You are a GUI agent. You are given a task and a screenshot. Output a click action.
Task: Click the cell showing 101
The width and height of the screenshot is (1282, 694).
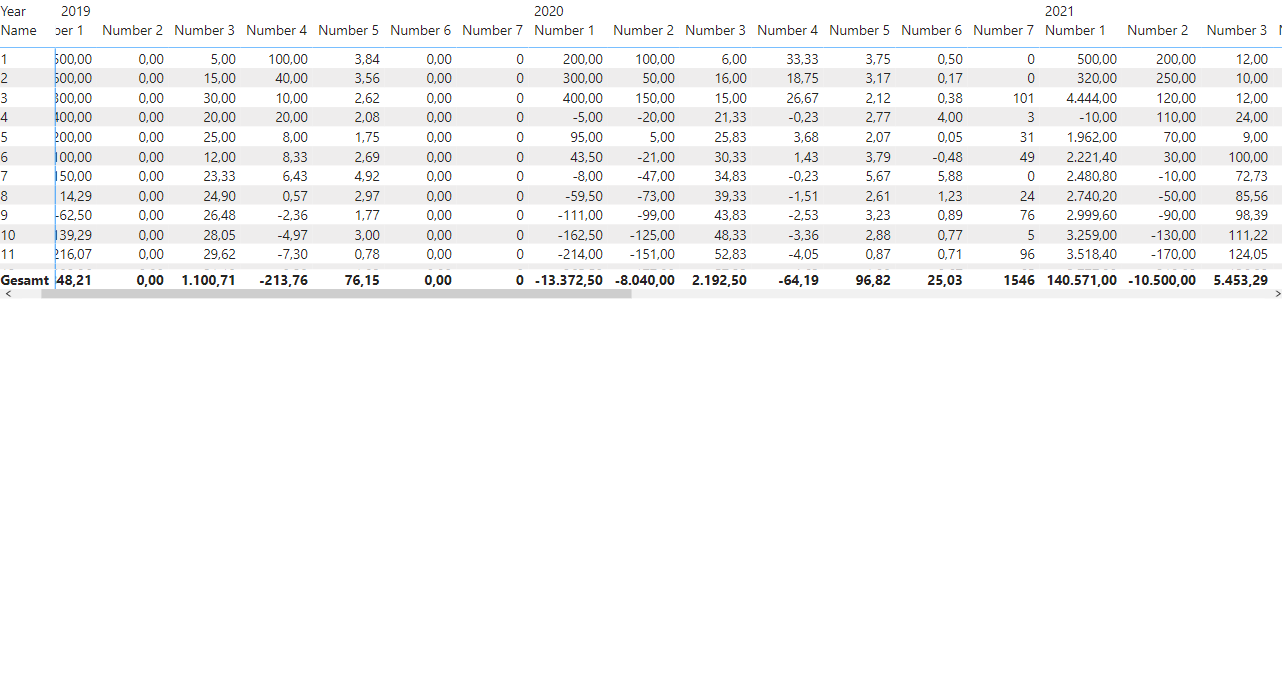tap(1023, 98)
